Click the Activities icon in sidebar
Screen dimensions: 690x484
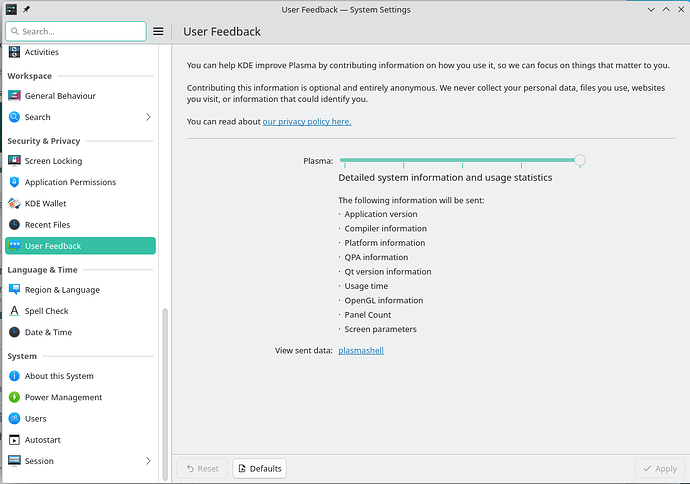[14, 52]
